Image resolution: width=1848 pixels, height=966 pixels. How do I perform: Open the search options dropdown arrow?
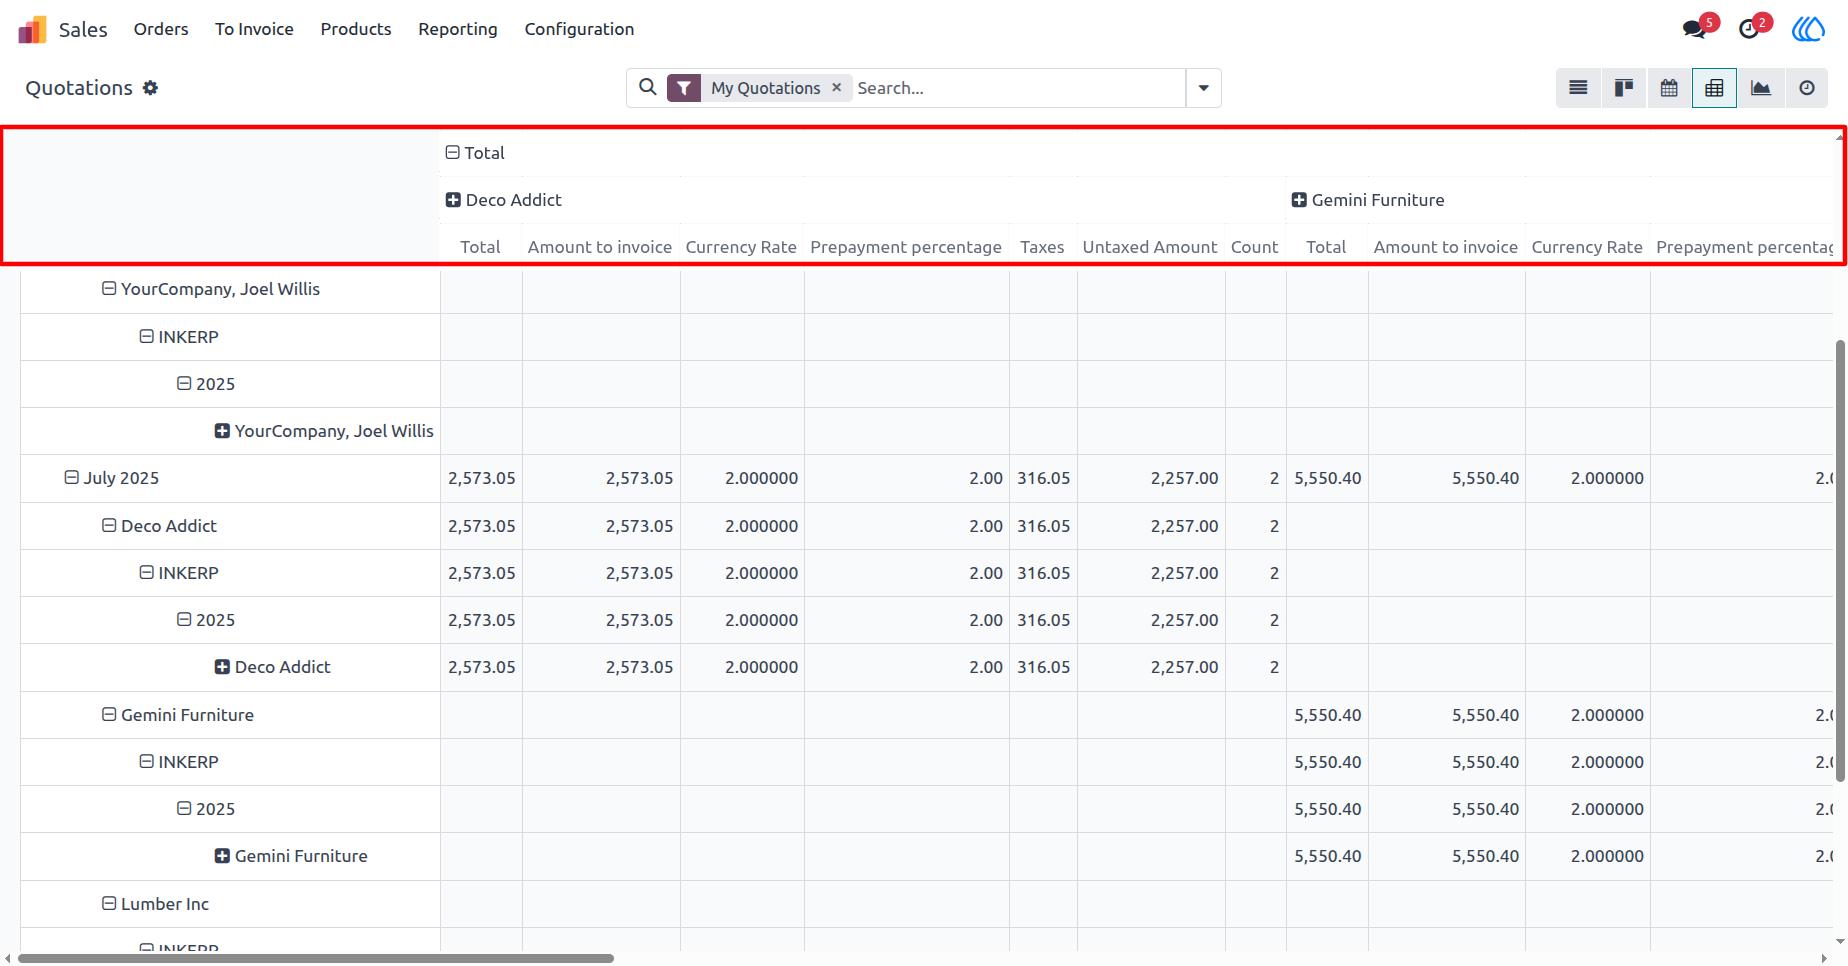point(1203,88)
